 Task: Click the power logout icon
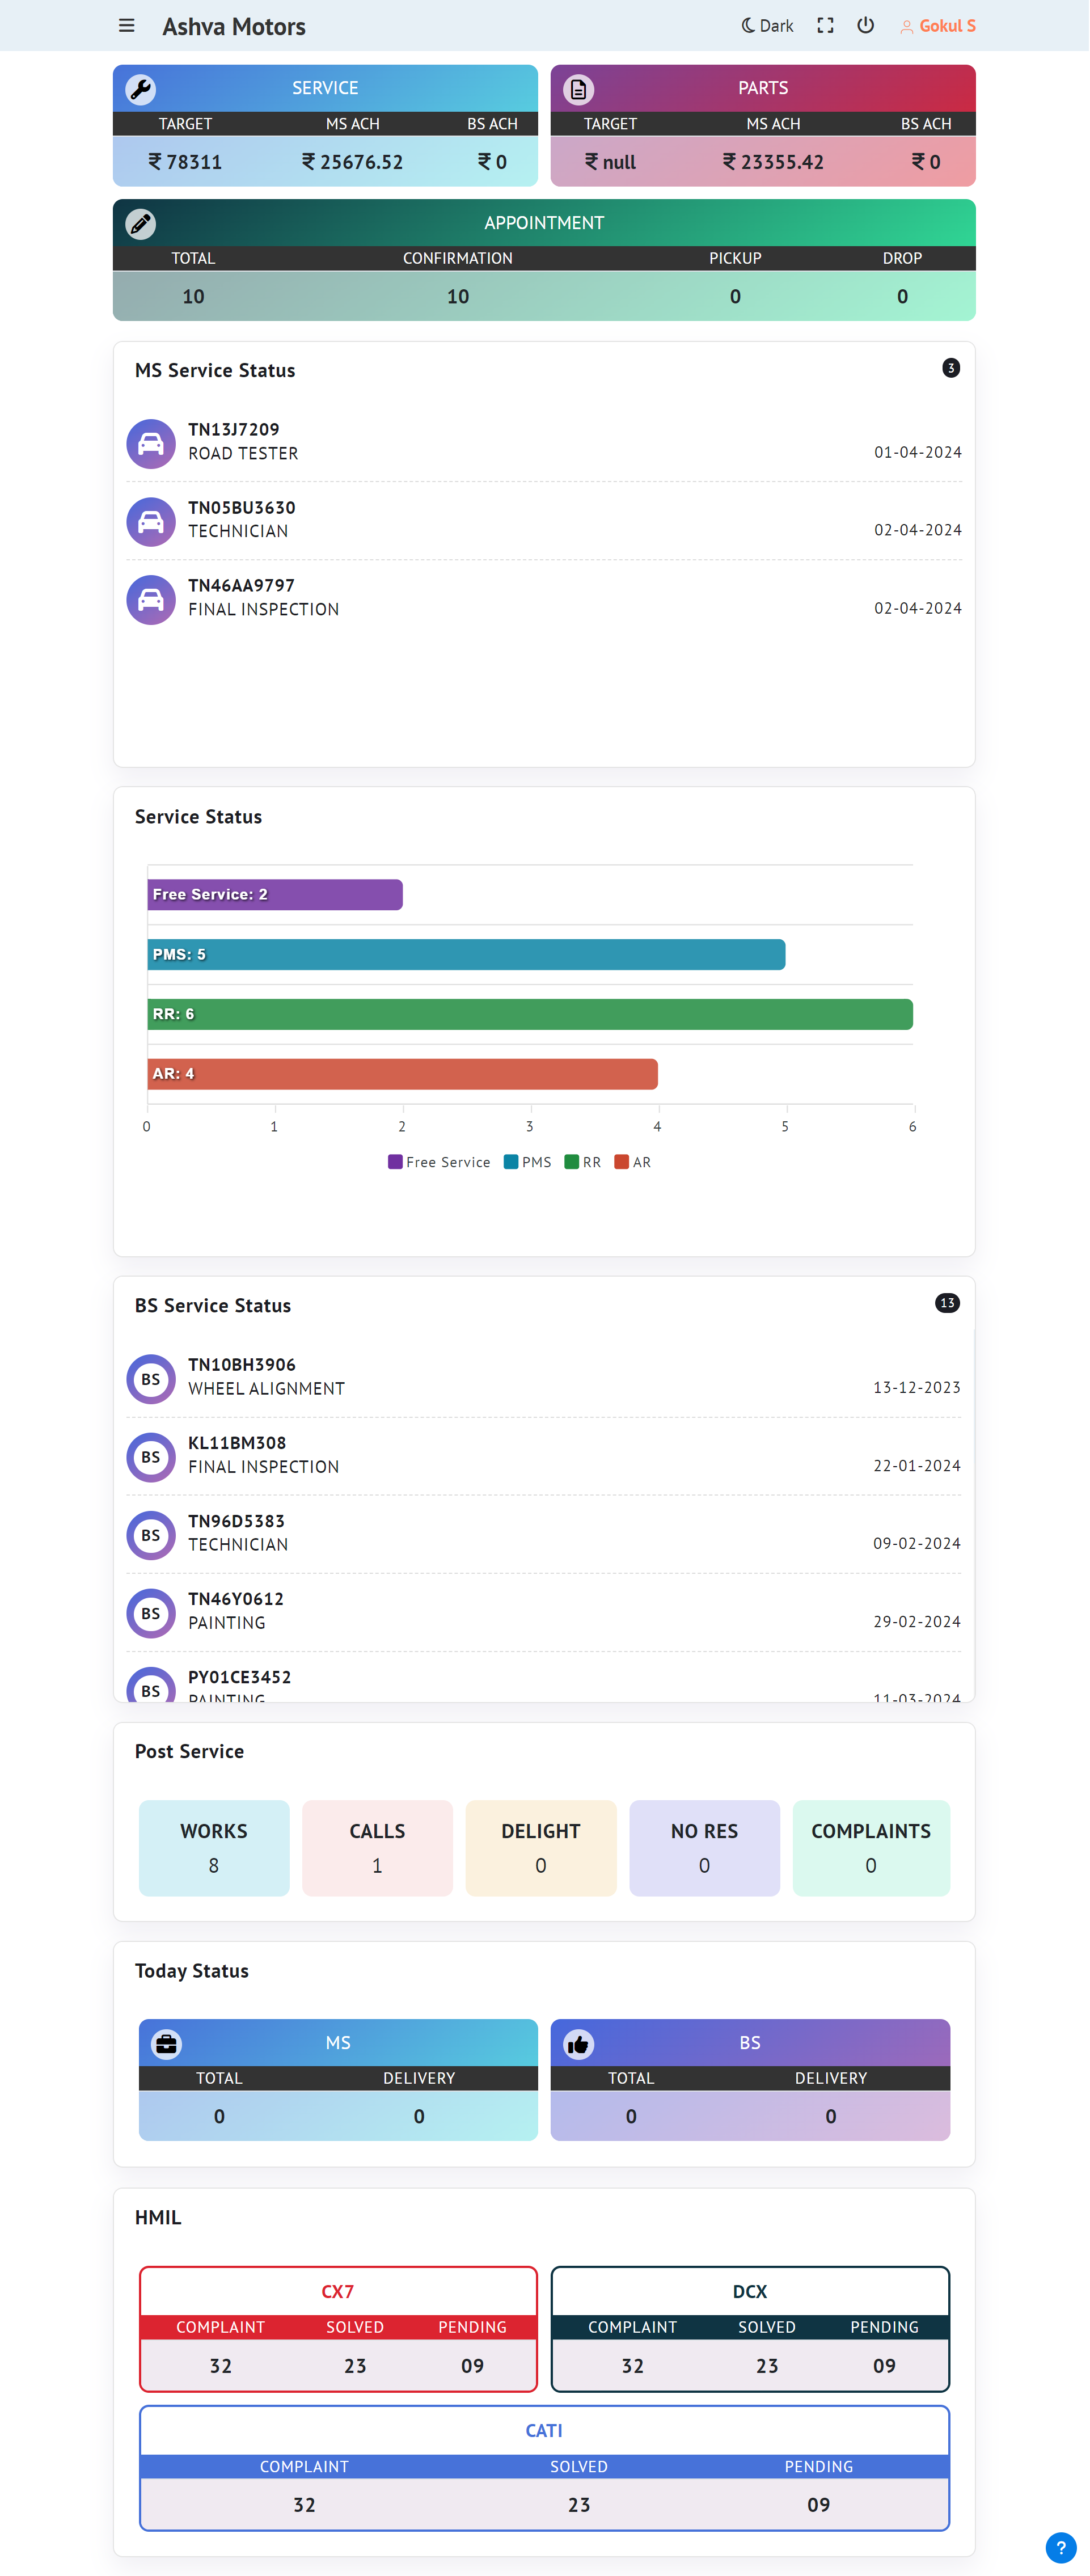[x=865, y=26]
